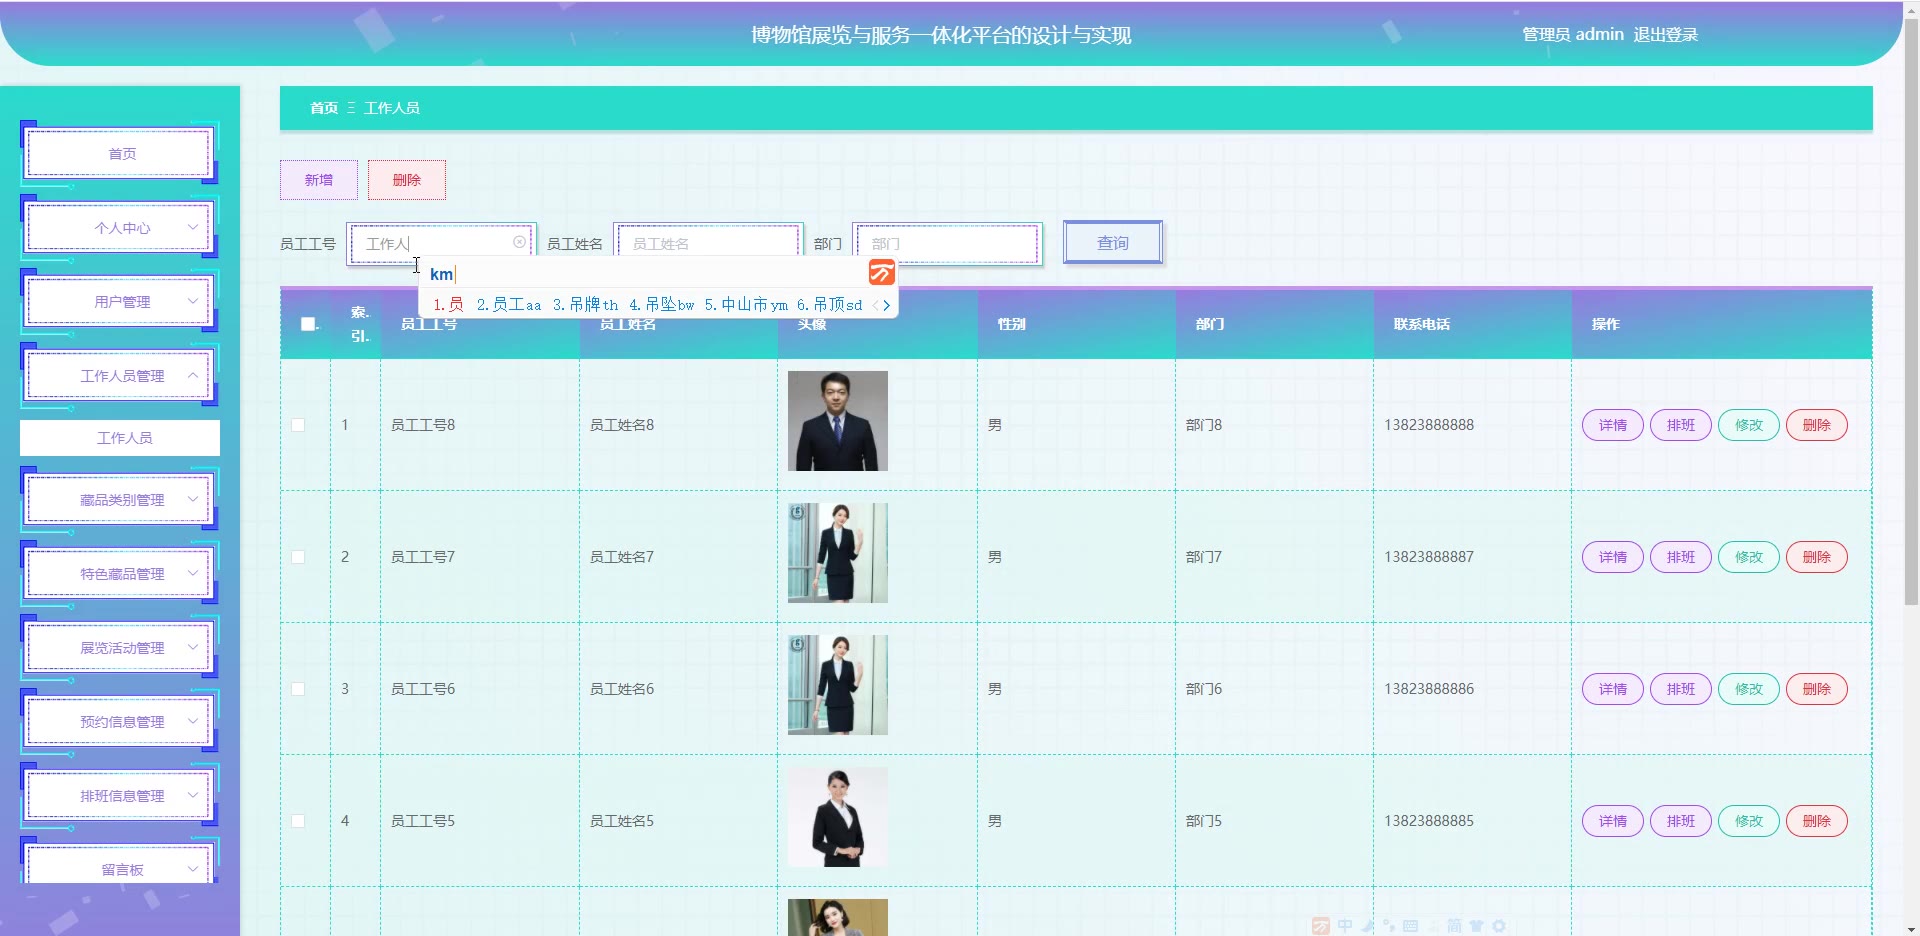Open 排班 for 员工姓名6
This screenshot has width=1920, height=936.
[x=1681, y=689]
